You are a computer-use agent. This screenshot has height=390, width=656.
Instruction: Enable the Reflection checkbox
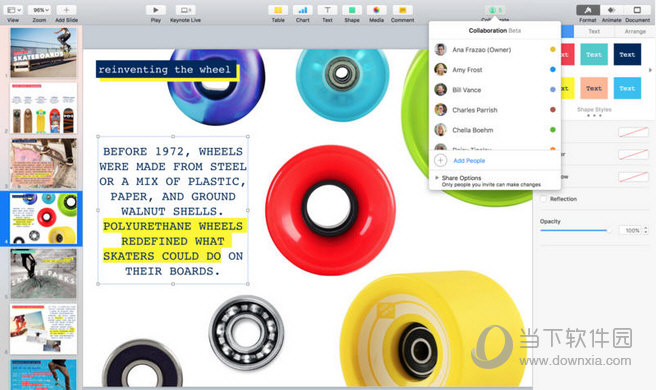(x=543, y=199)
